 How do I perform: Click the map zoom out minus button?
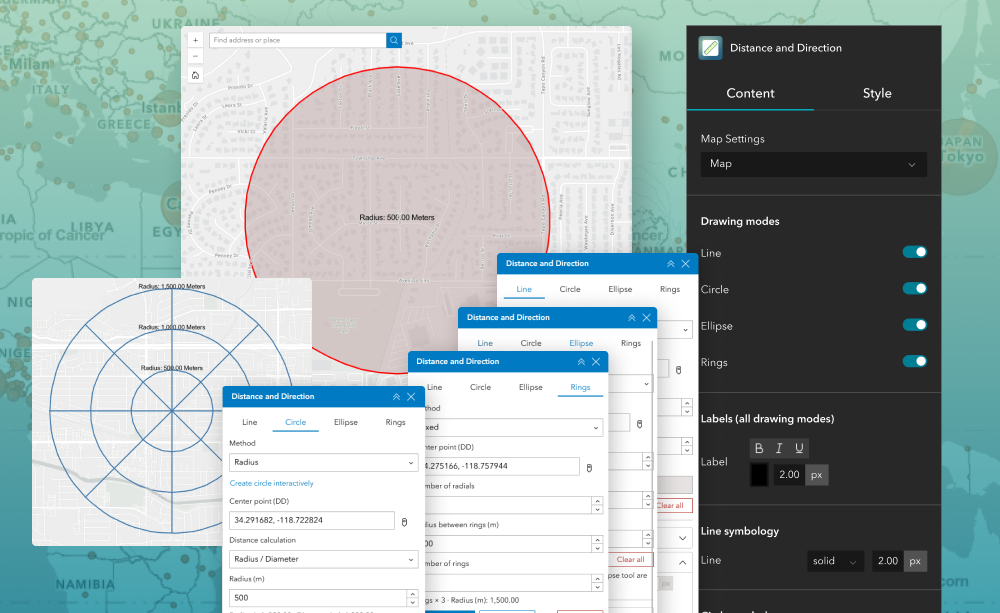[x=195, y=56]
